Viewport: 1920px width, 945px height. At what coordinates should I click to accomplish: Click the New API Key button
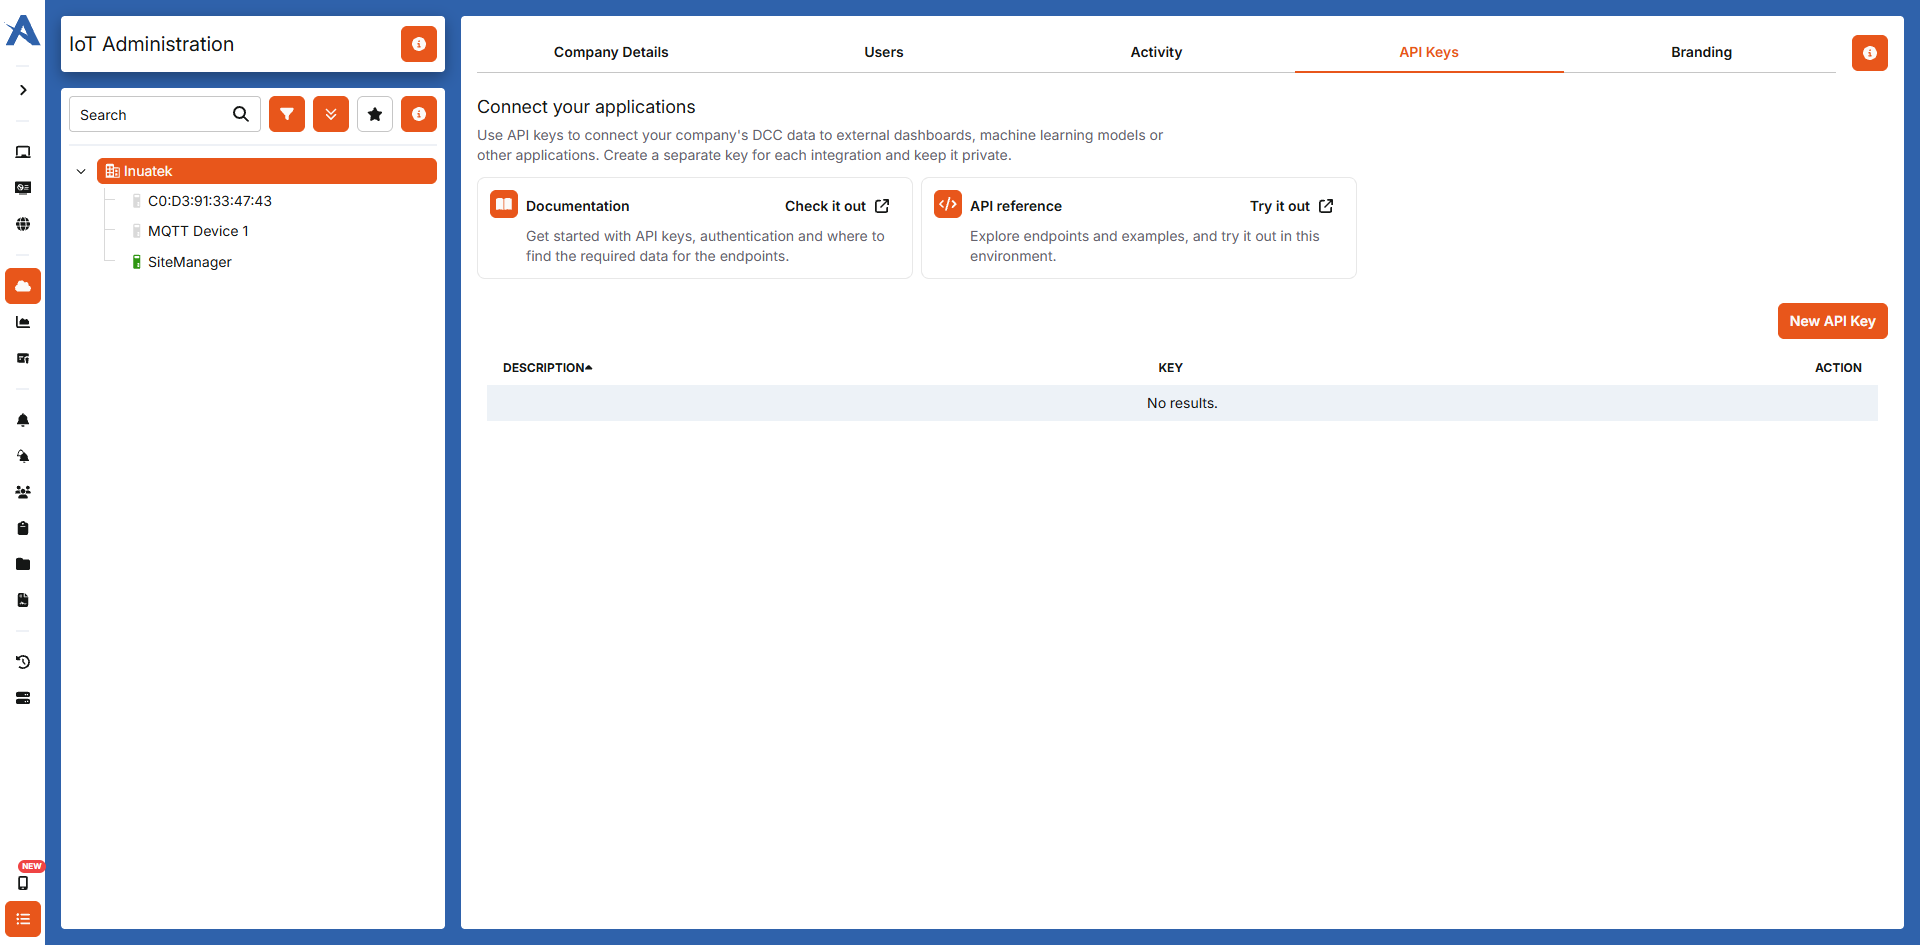(x=1832, y=321)
